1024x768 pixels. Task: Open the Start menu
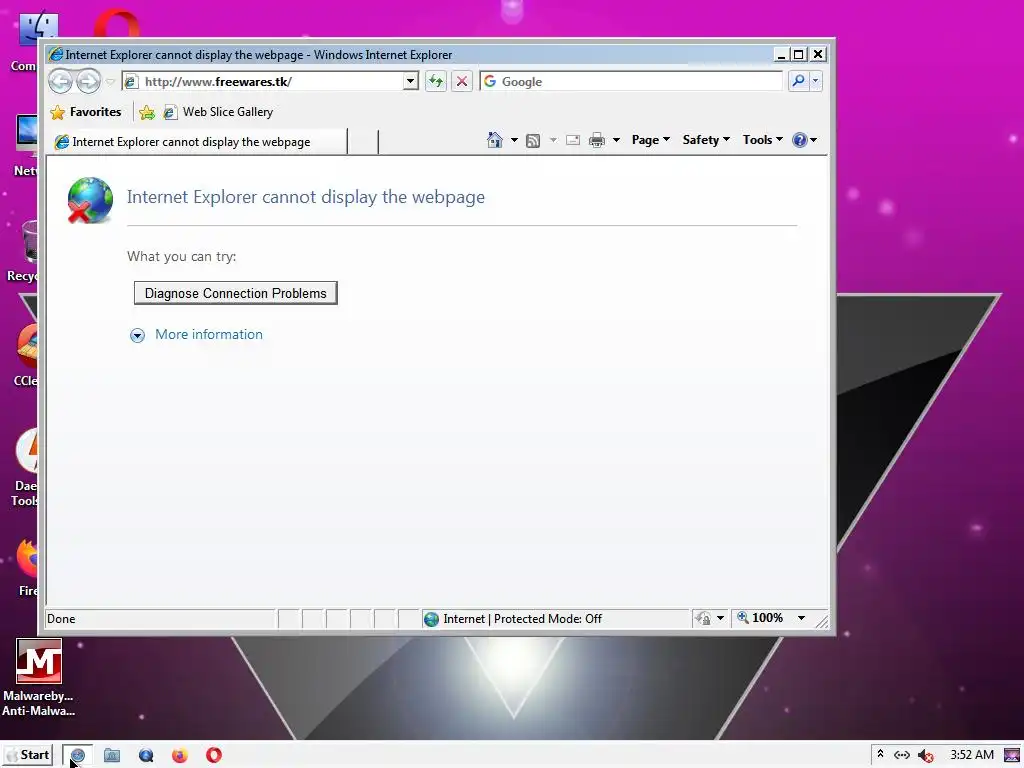tap(28, 755)
